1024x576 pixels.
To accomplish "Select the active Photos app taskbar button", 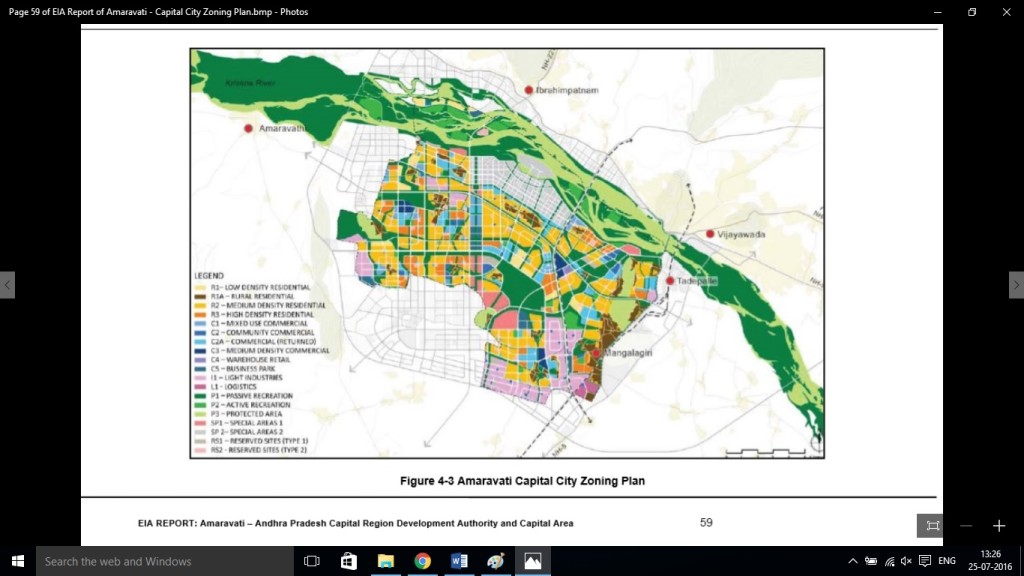I will pyautogui.click(x=533, y=561).
